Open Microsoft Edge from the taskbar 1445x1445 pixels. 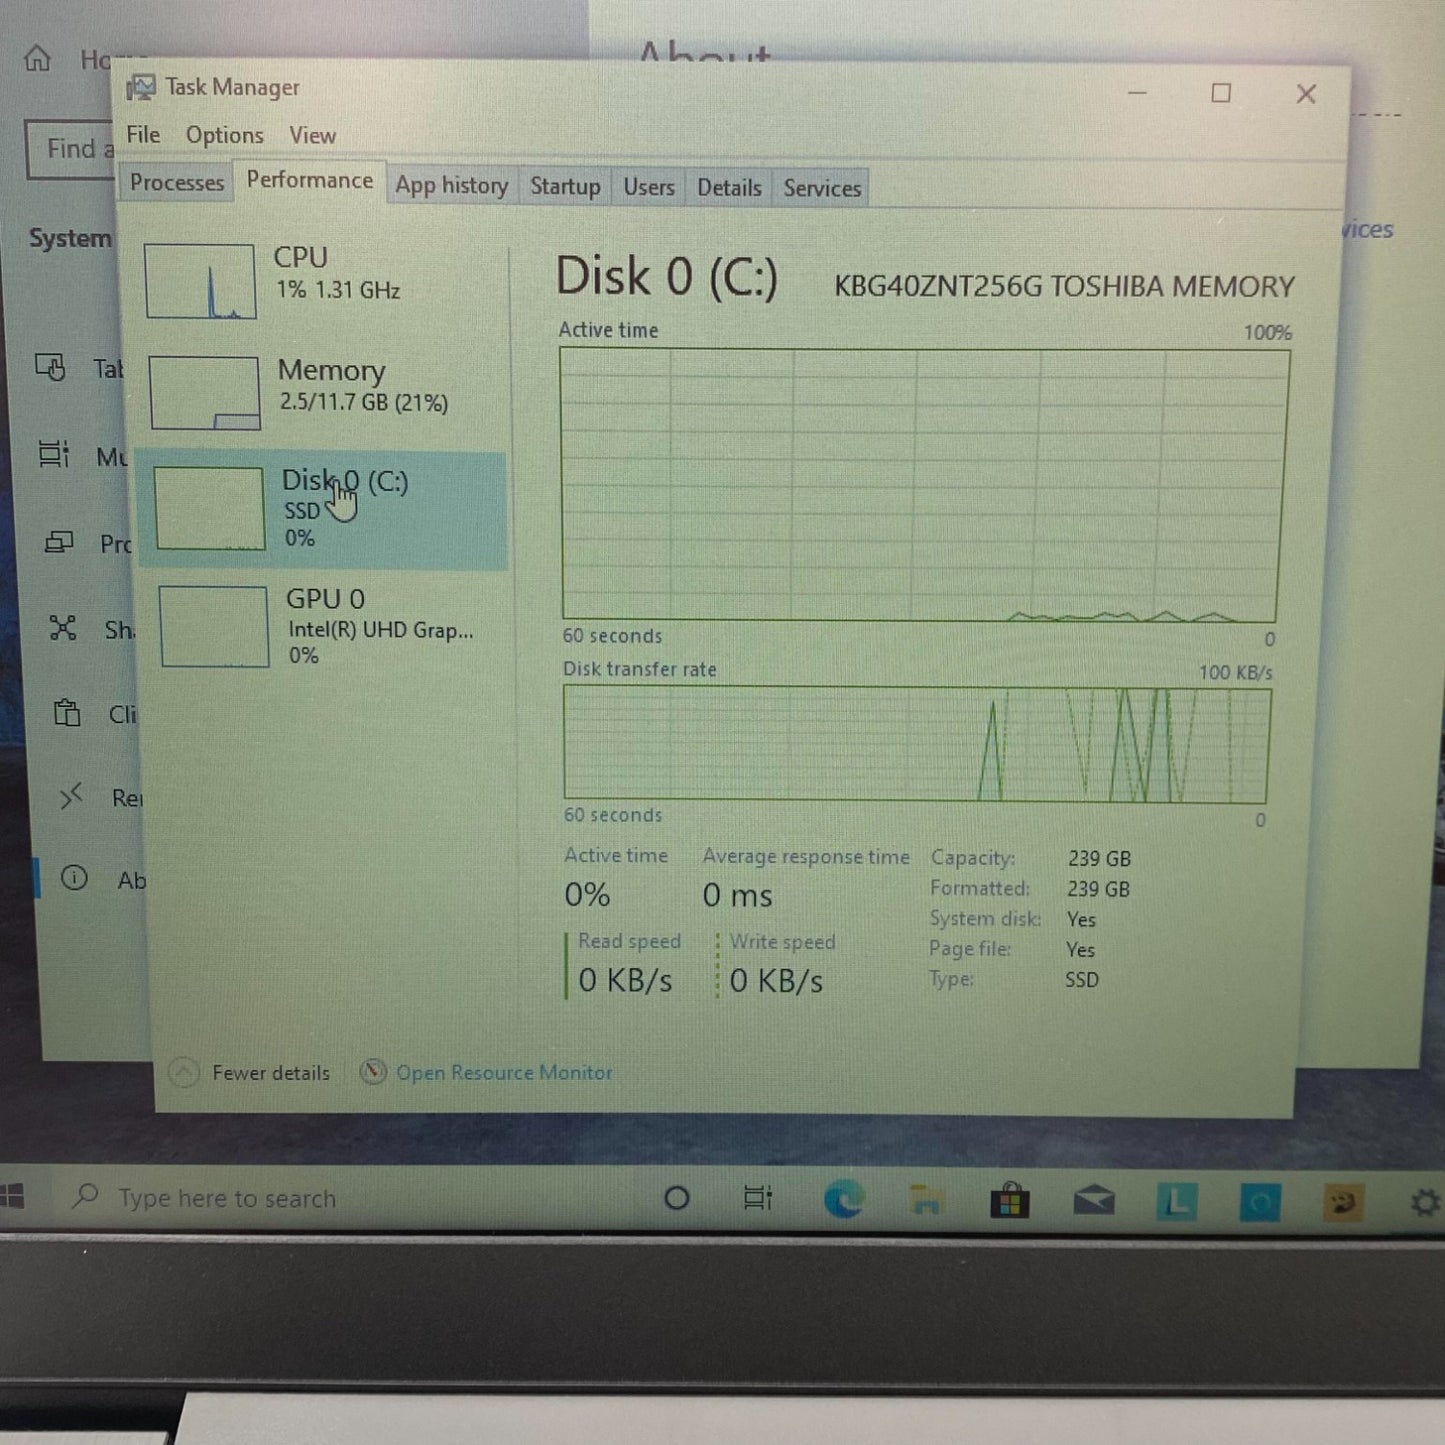click(x=843, y=1199)
